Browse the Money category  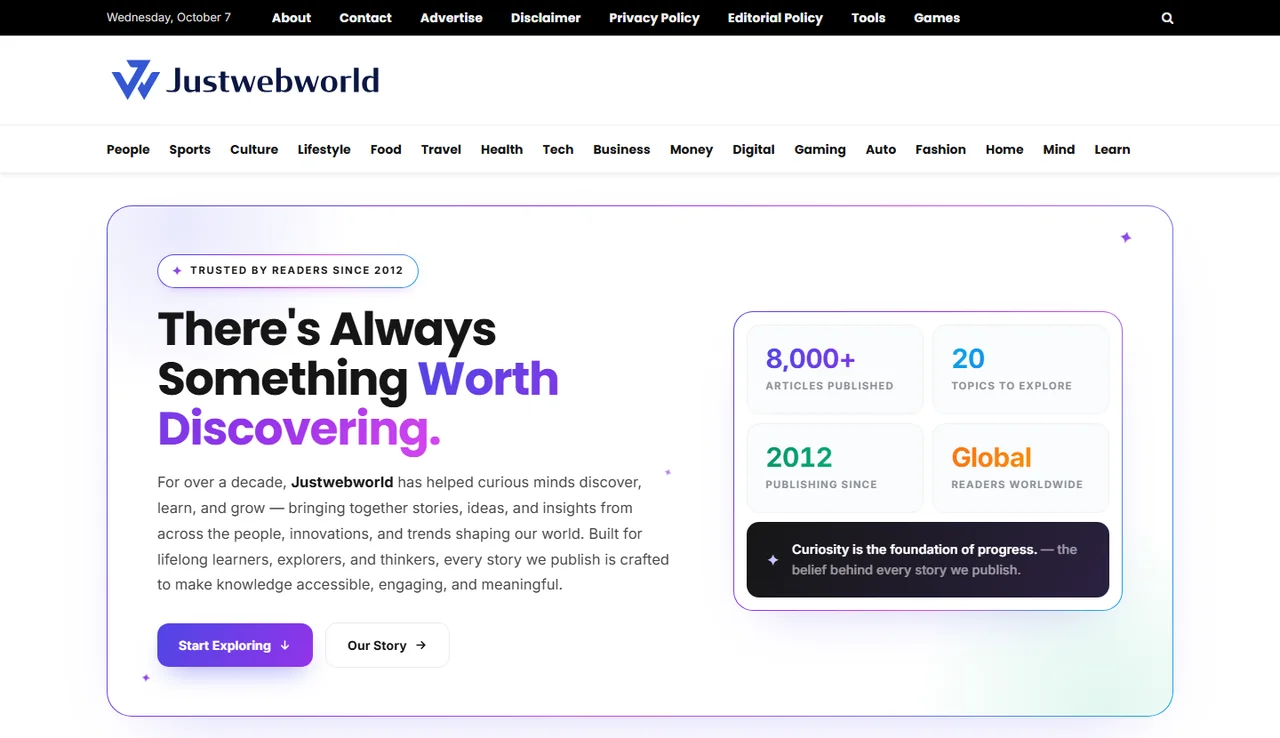pyautogui.click(x=691, y=150)
